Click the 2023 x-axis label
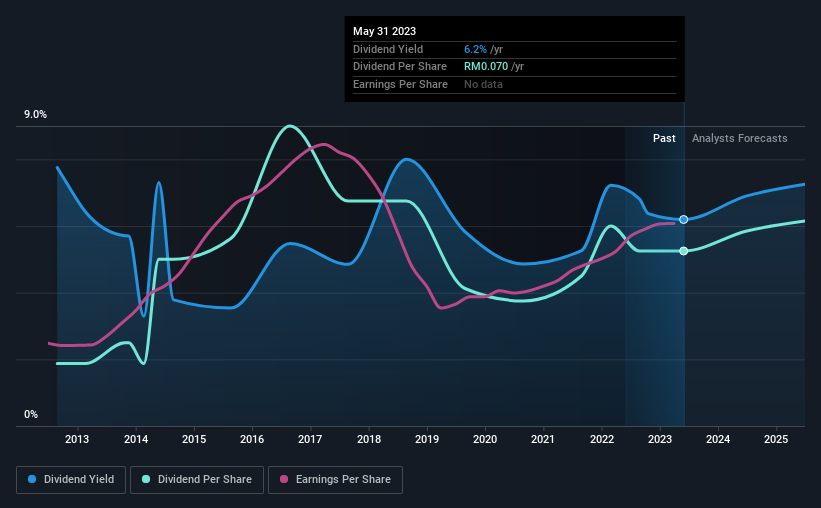Image resolution: width=821 pixels, height=508 pixels. (x=660, y=439)
